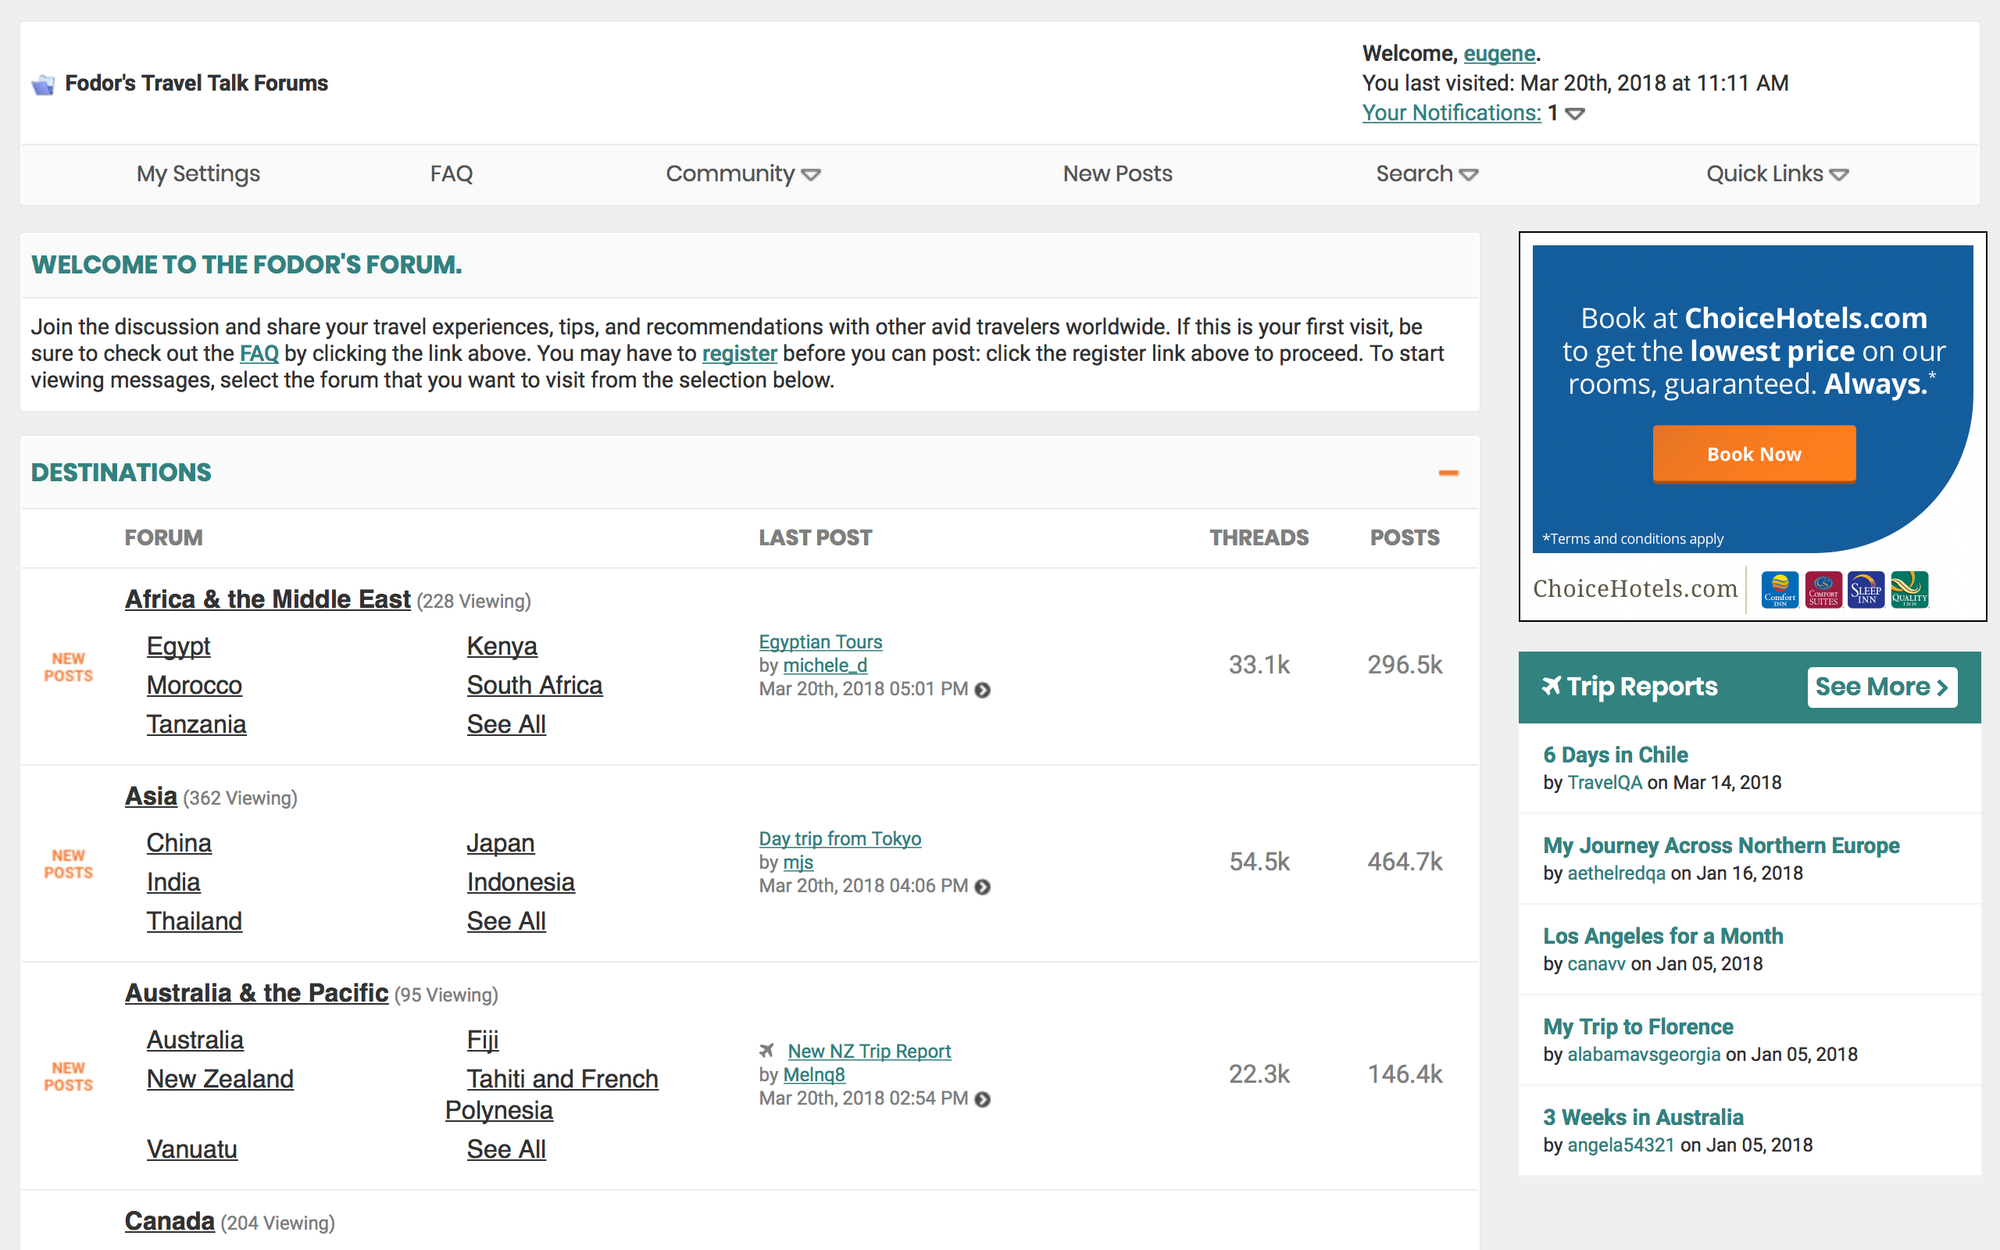This screenshot has height=1250, width=2000.
Task: Collapse the Destinations section
Action: tap(1448, 473)
